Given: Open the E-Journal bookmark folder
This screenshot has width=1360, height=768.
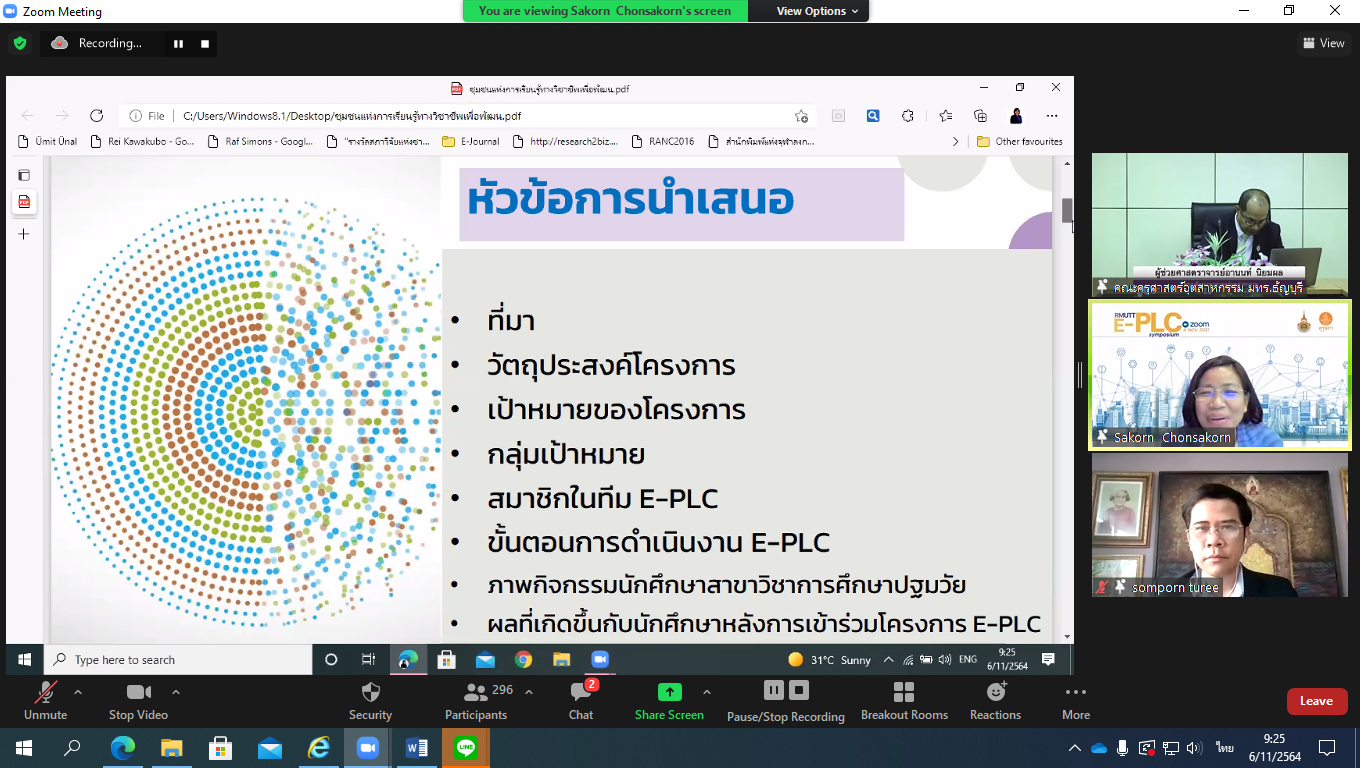Looking at the screenshot, I should [x=471, y=142].
